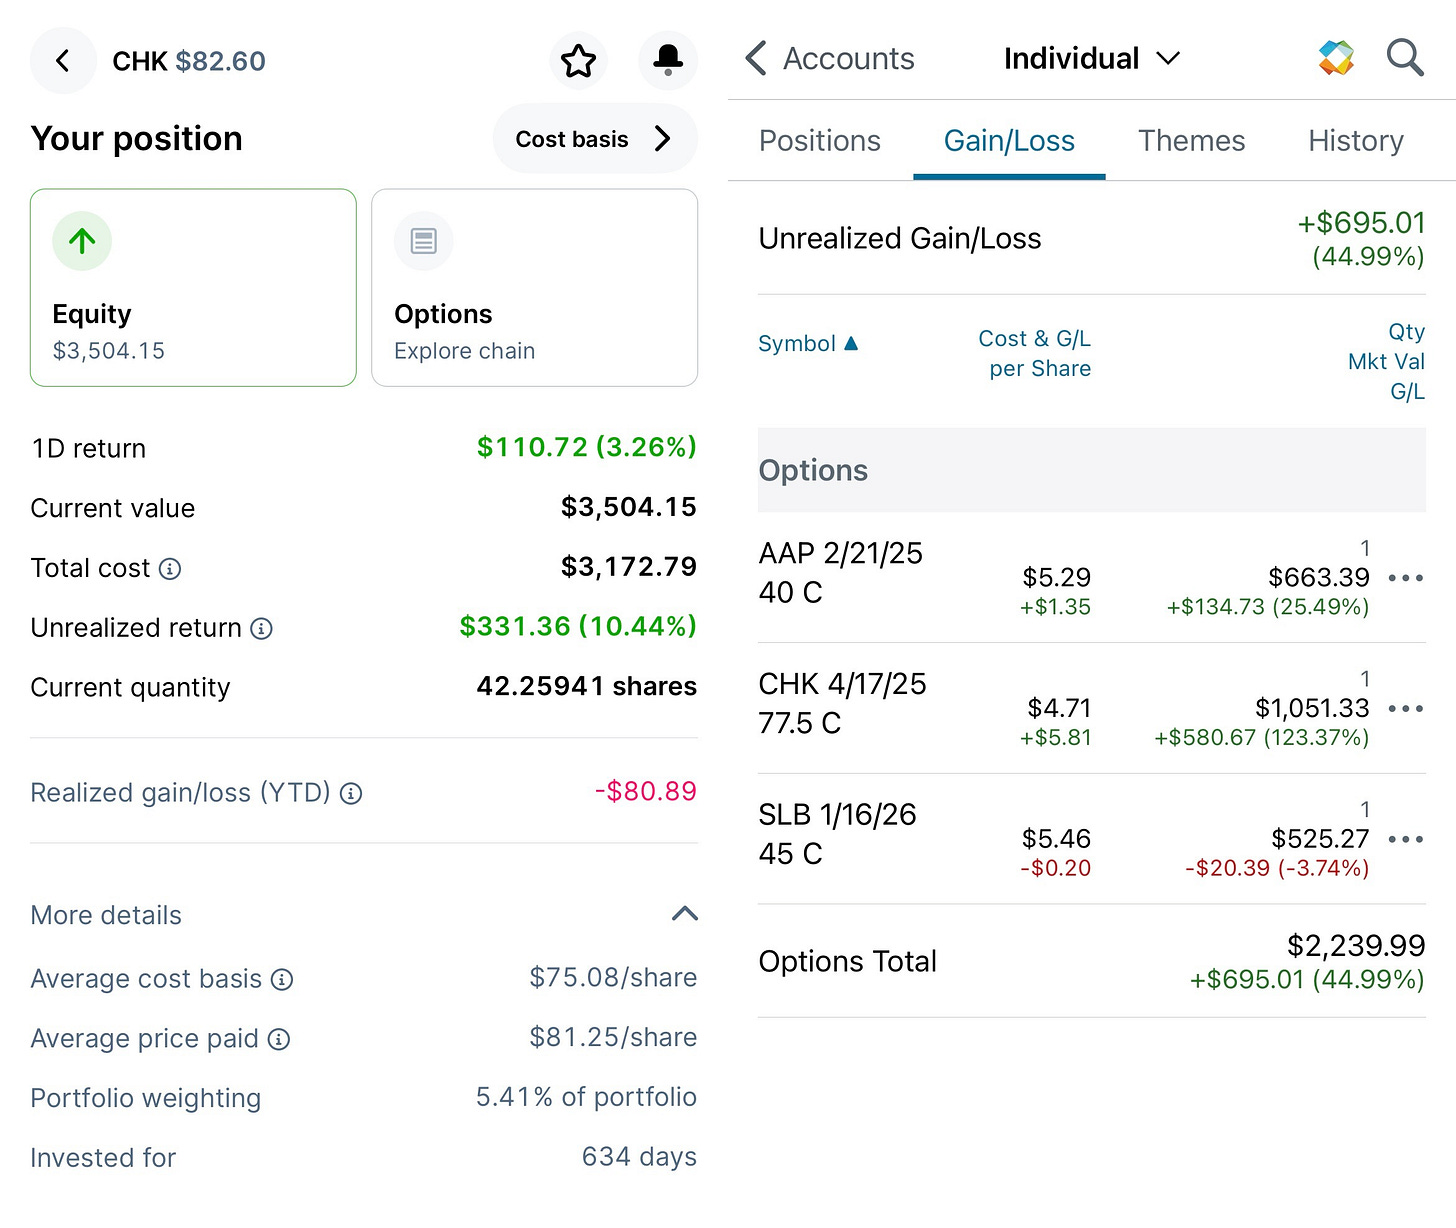Tap the Cost & G/L per Share header
1456x1228 pixels.
click(1034, 354)
